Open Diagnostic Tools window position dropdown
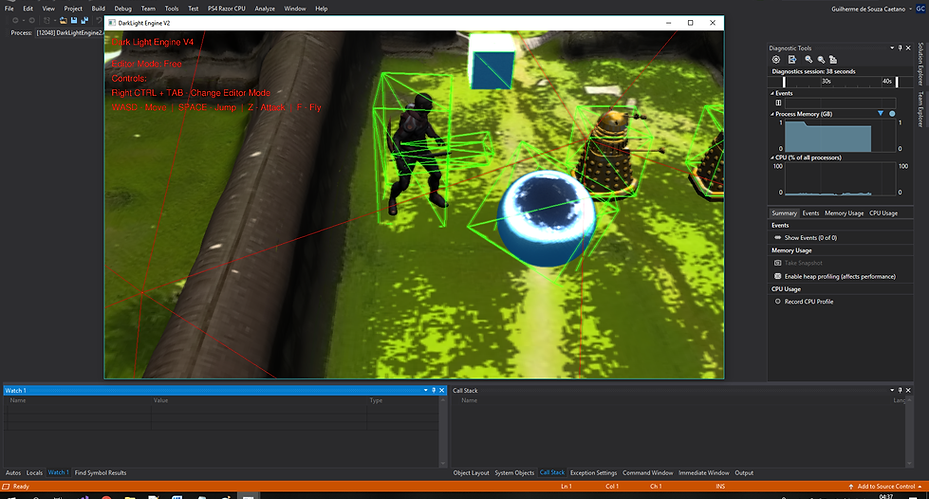 892,48
